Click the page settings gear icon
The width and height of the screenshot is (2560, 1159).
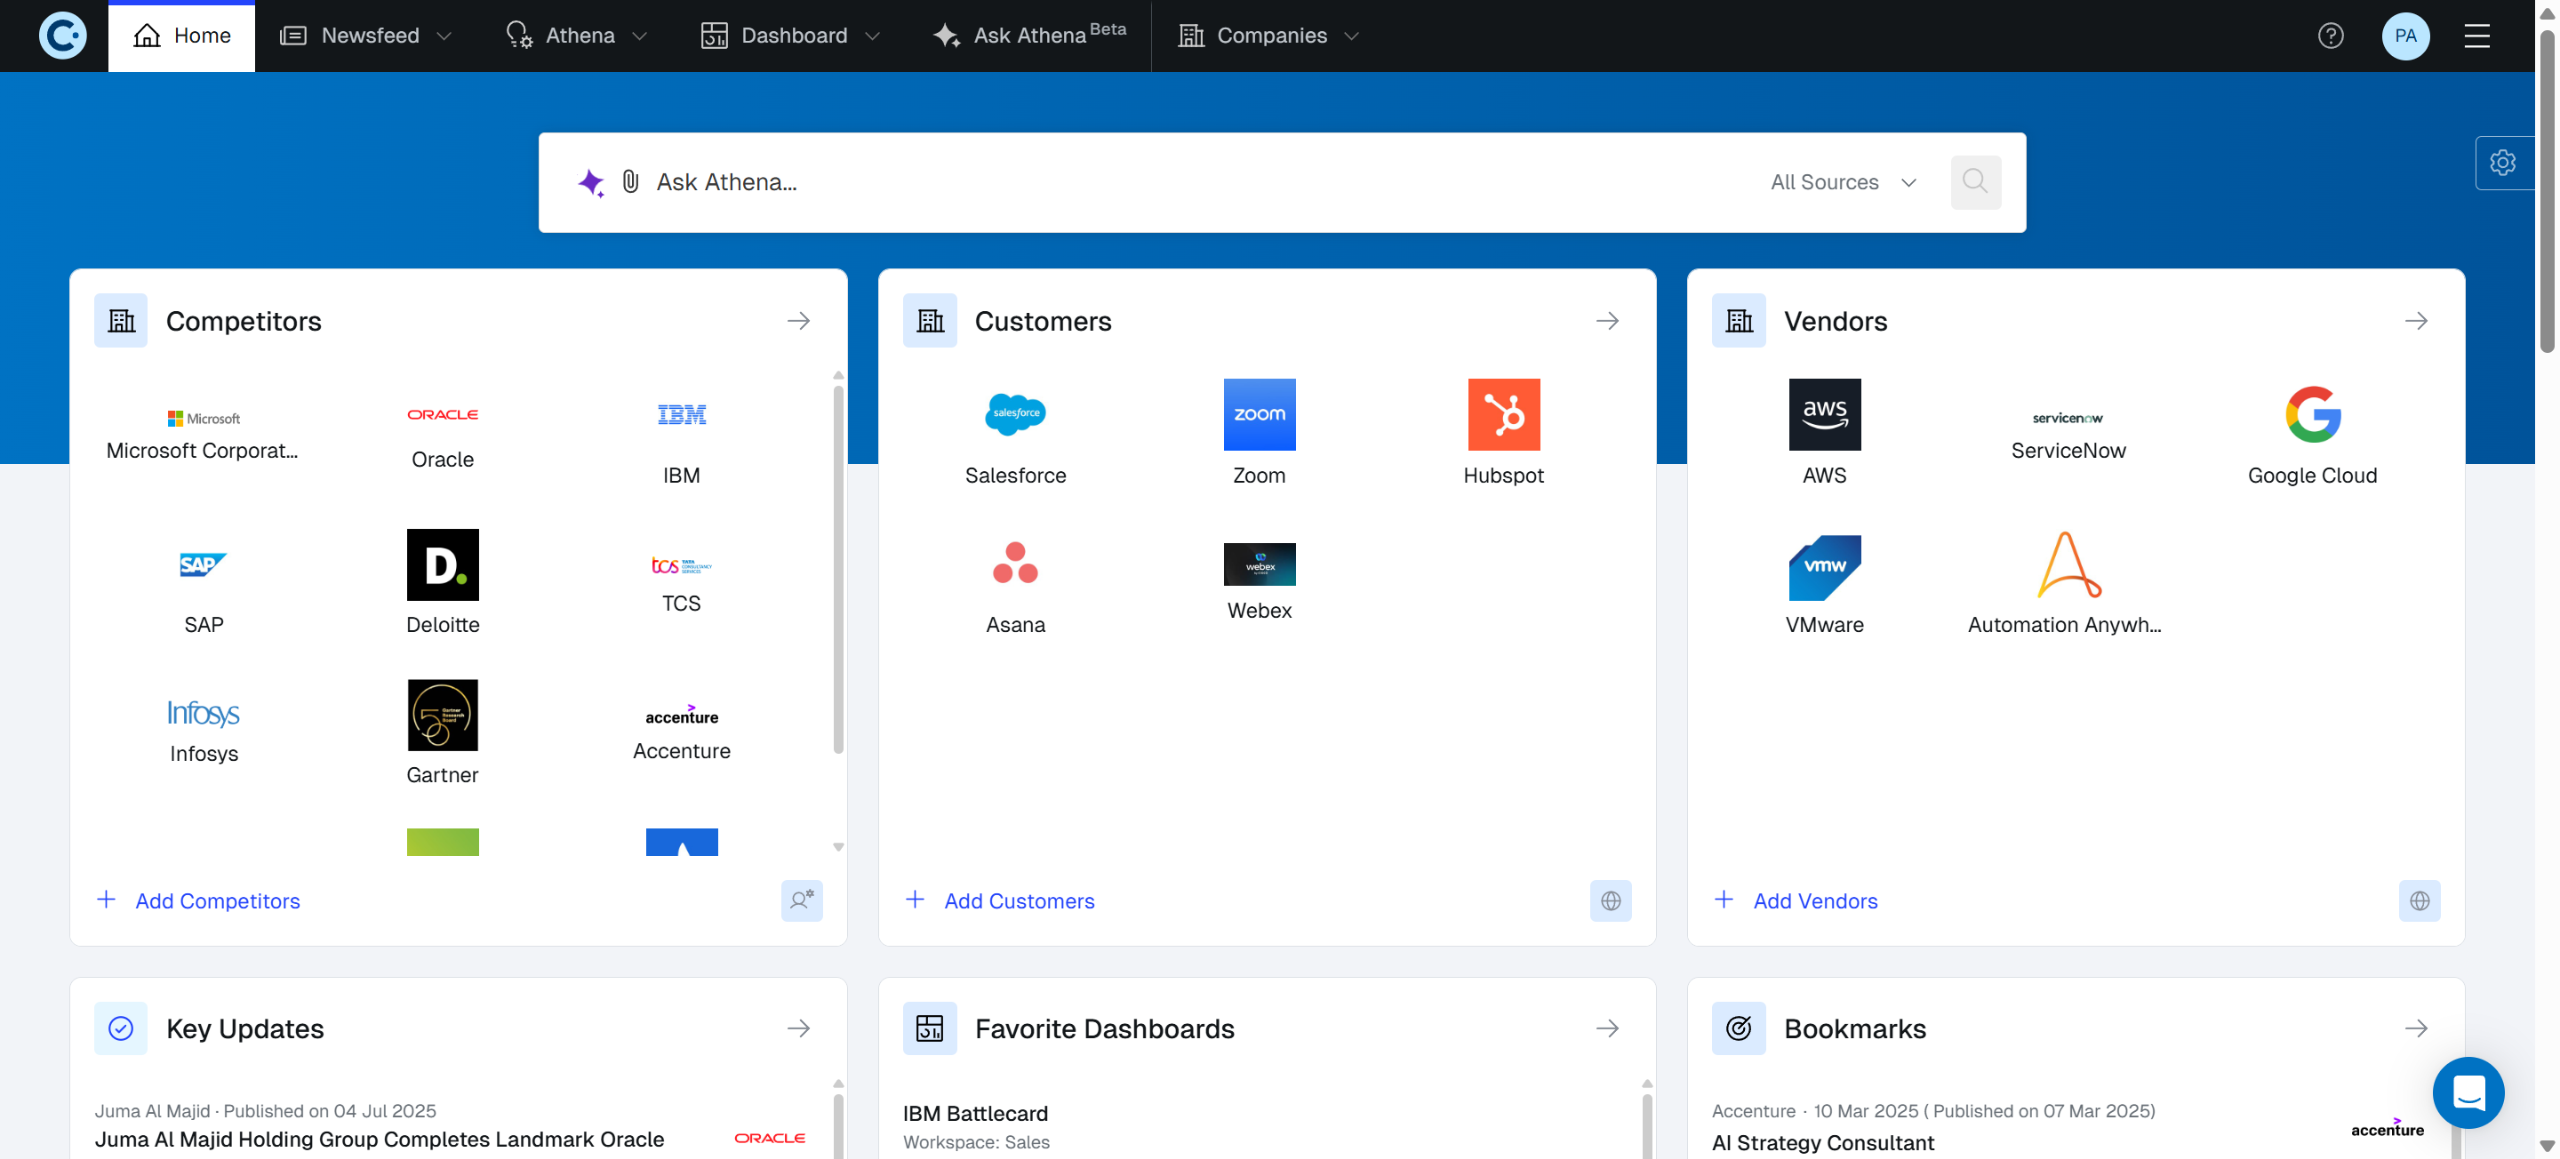[2502, 162]
